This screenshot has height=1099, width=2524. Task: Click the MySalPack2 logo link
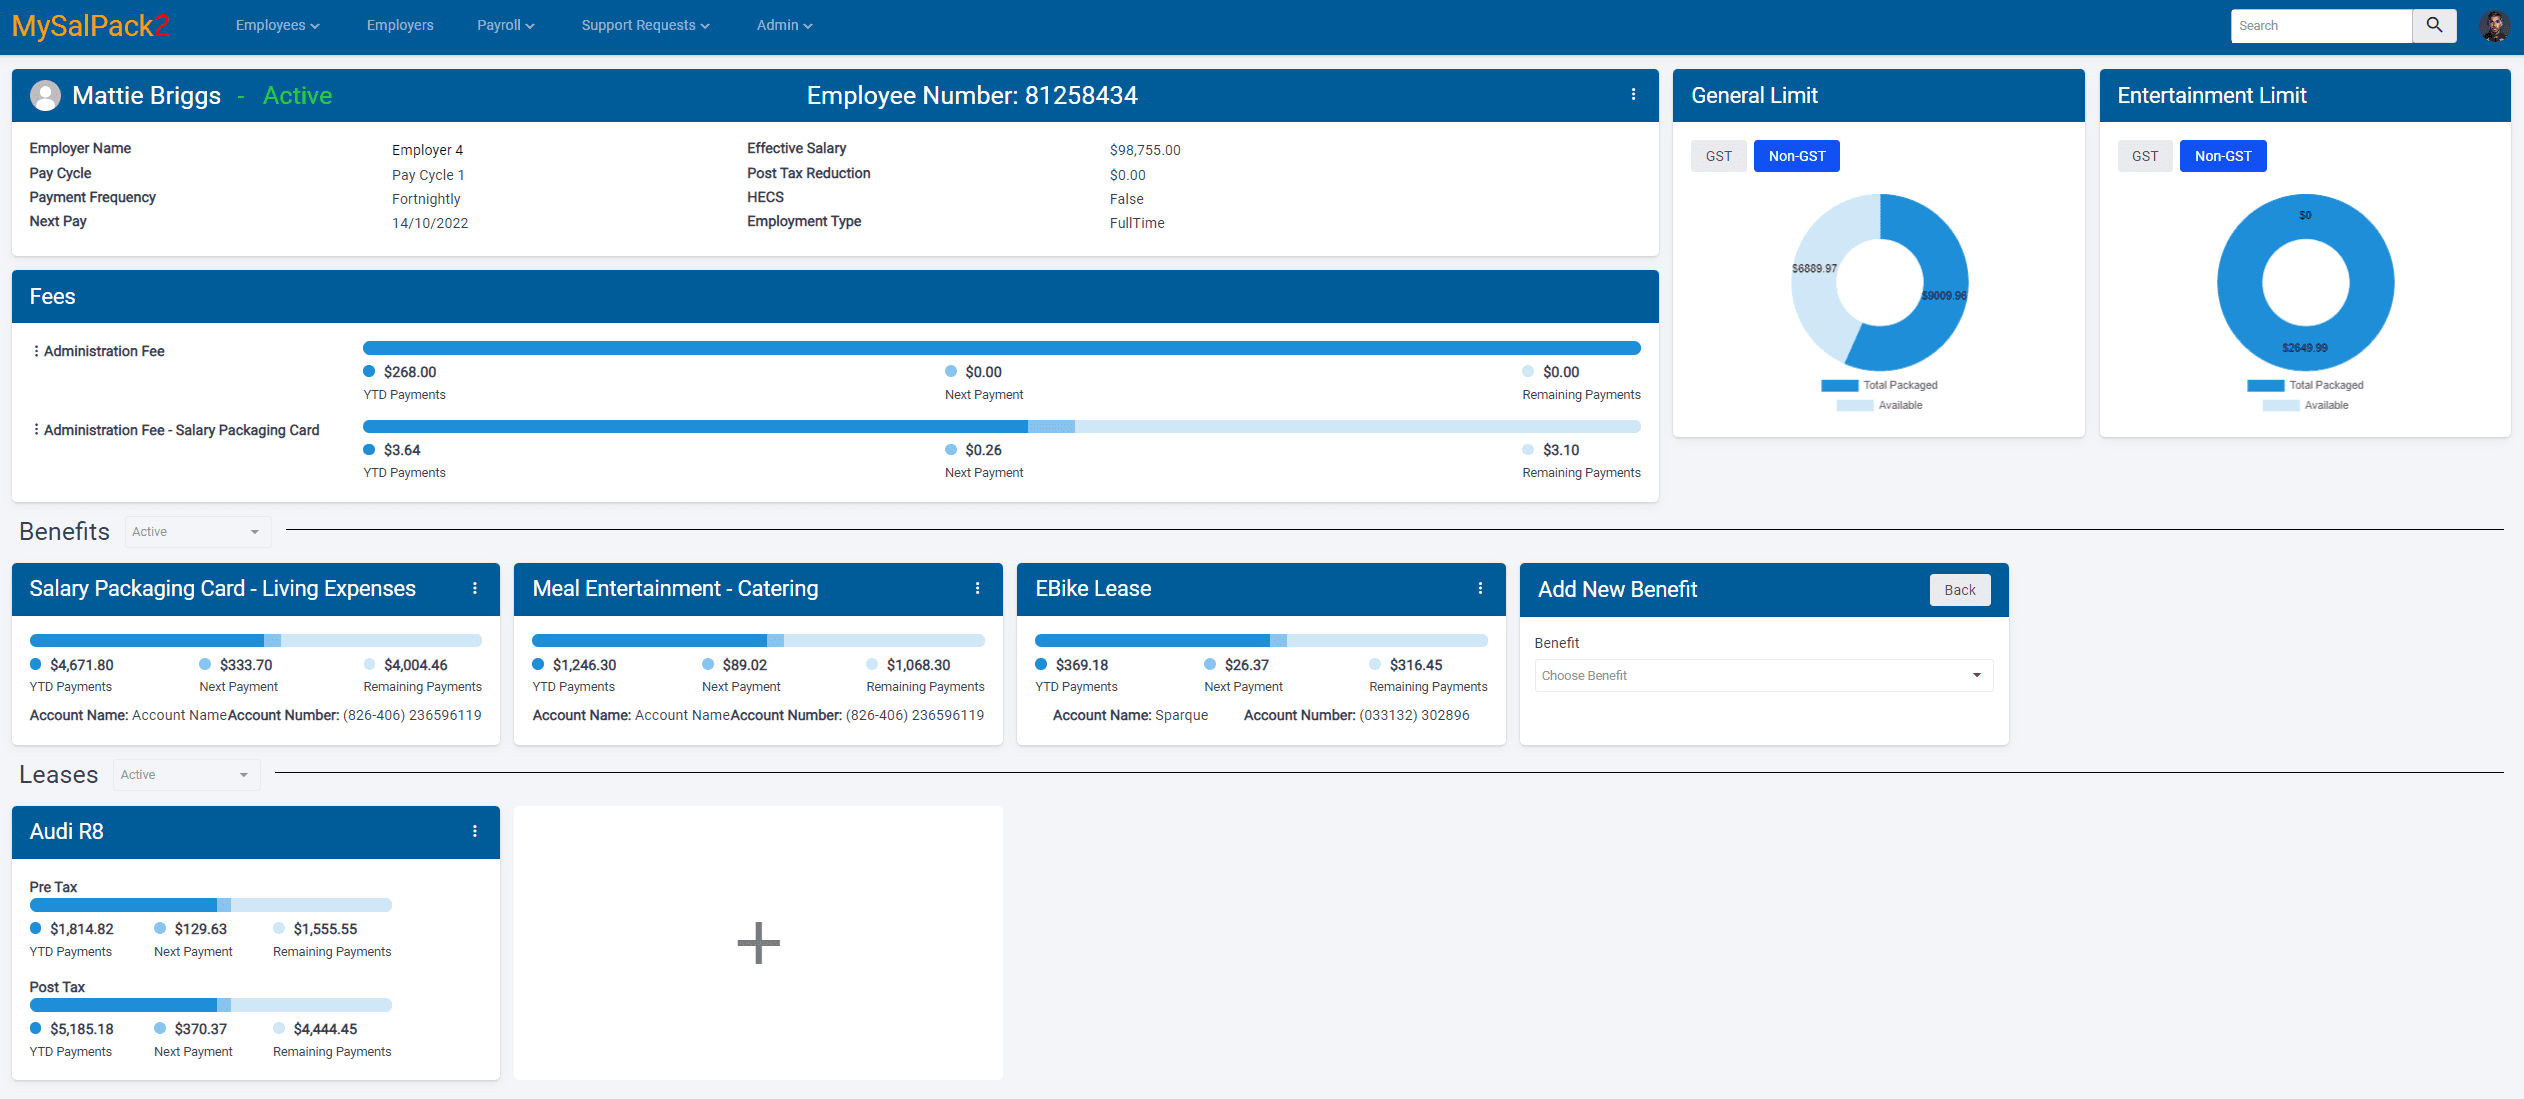(91, 26)
